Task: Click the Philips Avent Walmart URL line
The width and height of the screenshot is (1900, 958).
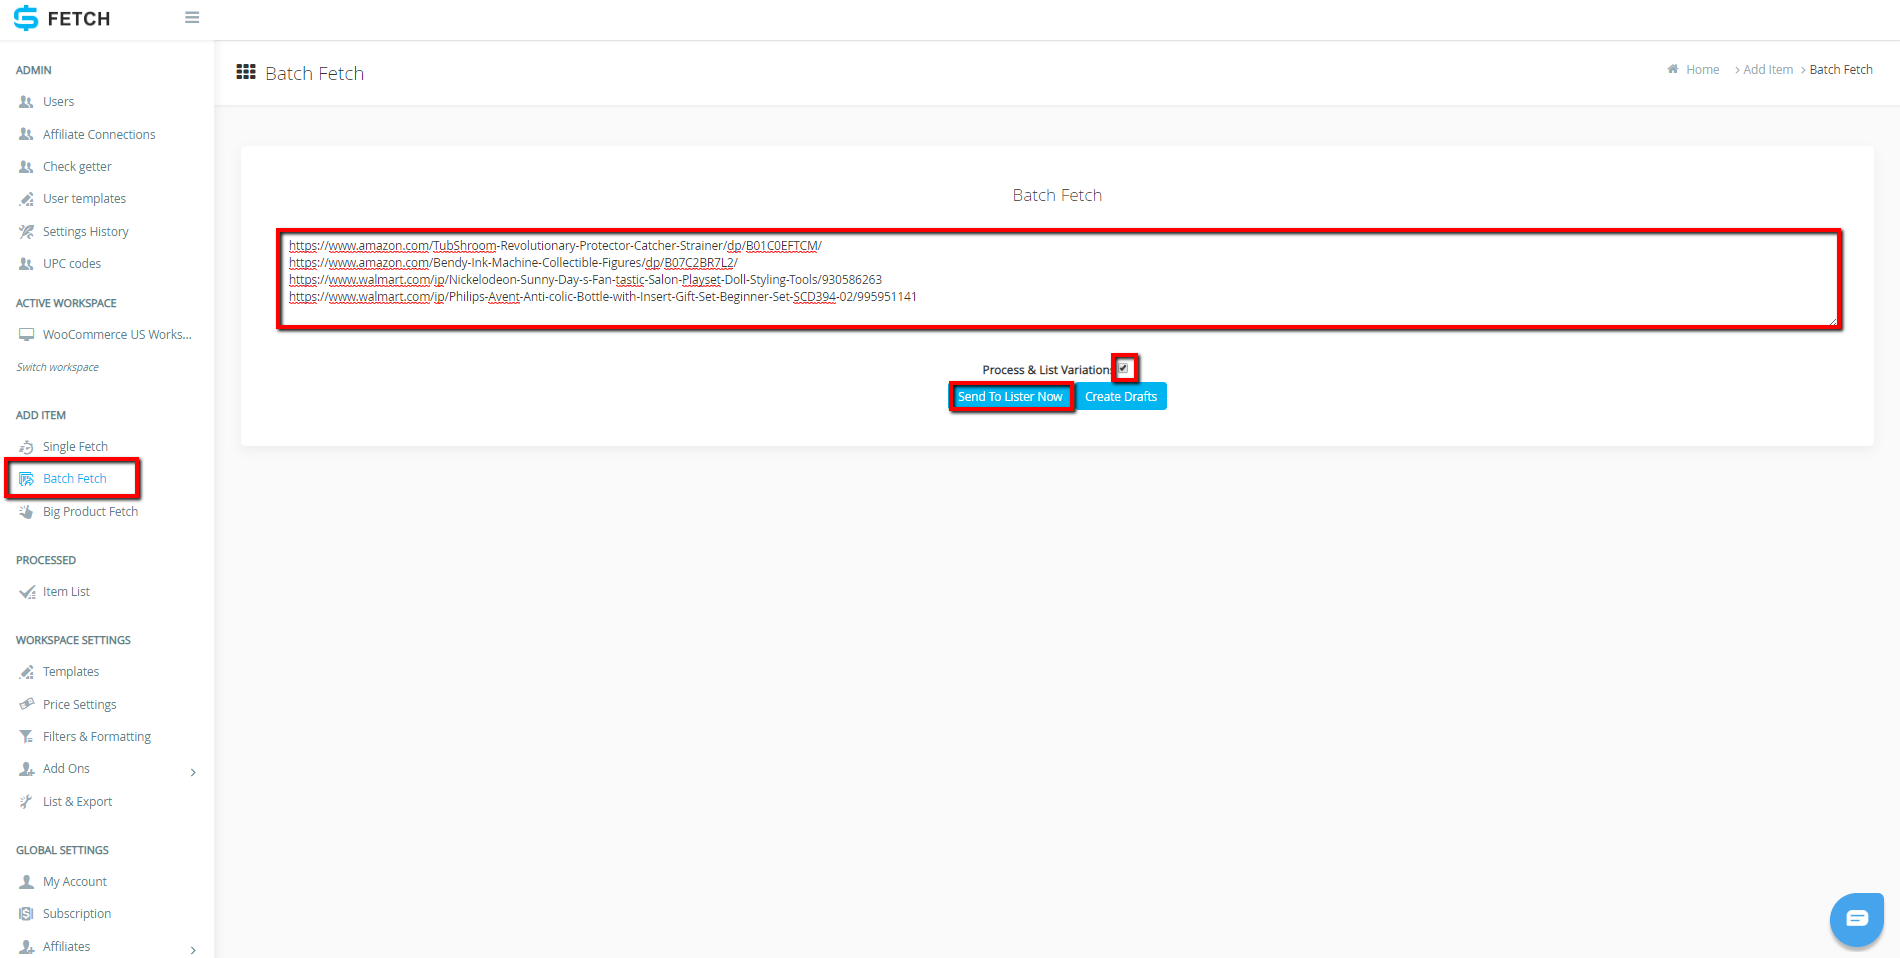Action: (603, 297)
